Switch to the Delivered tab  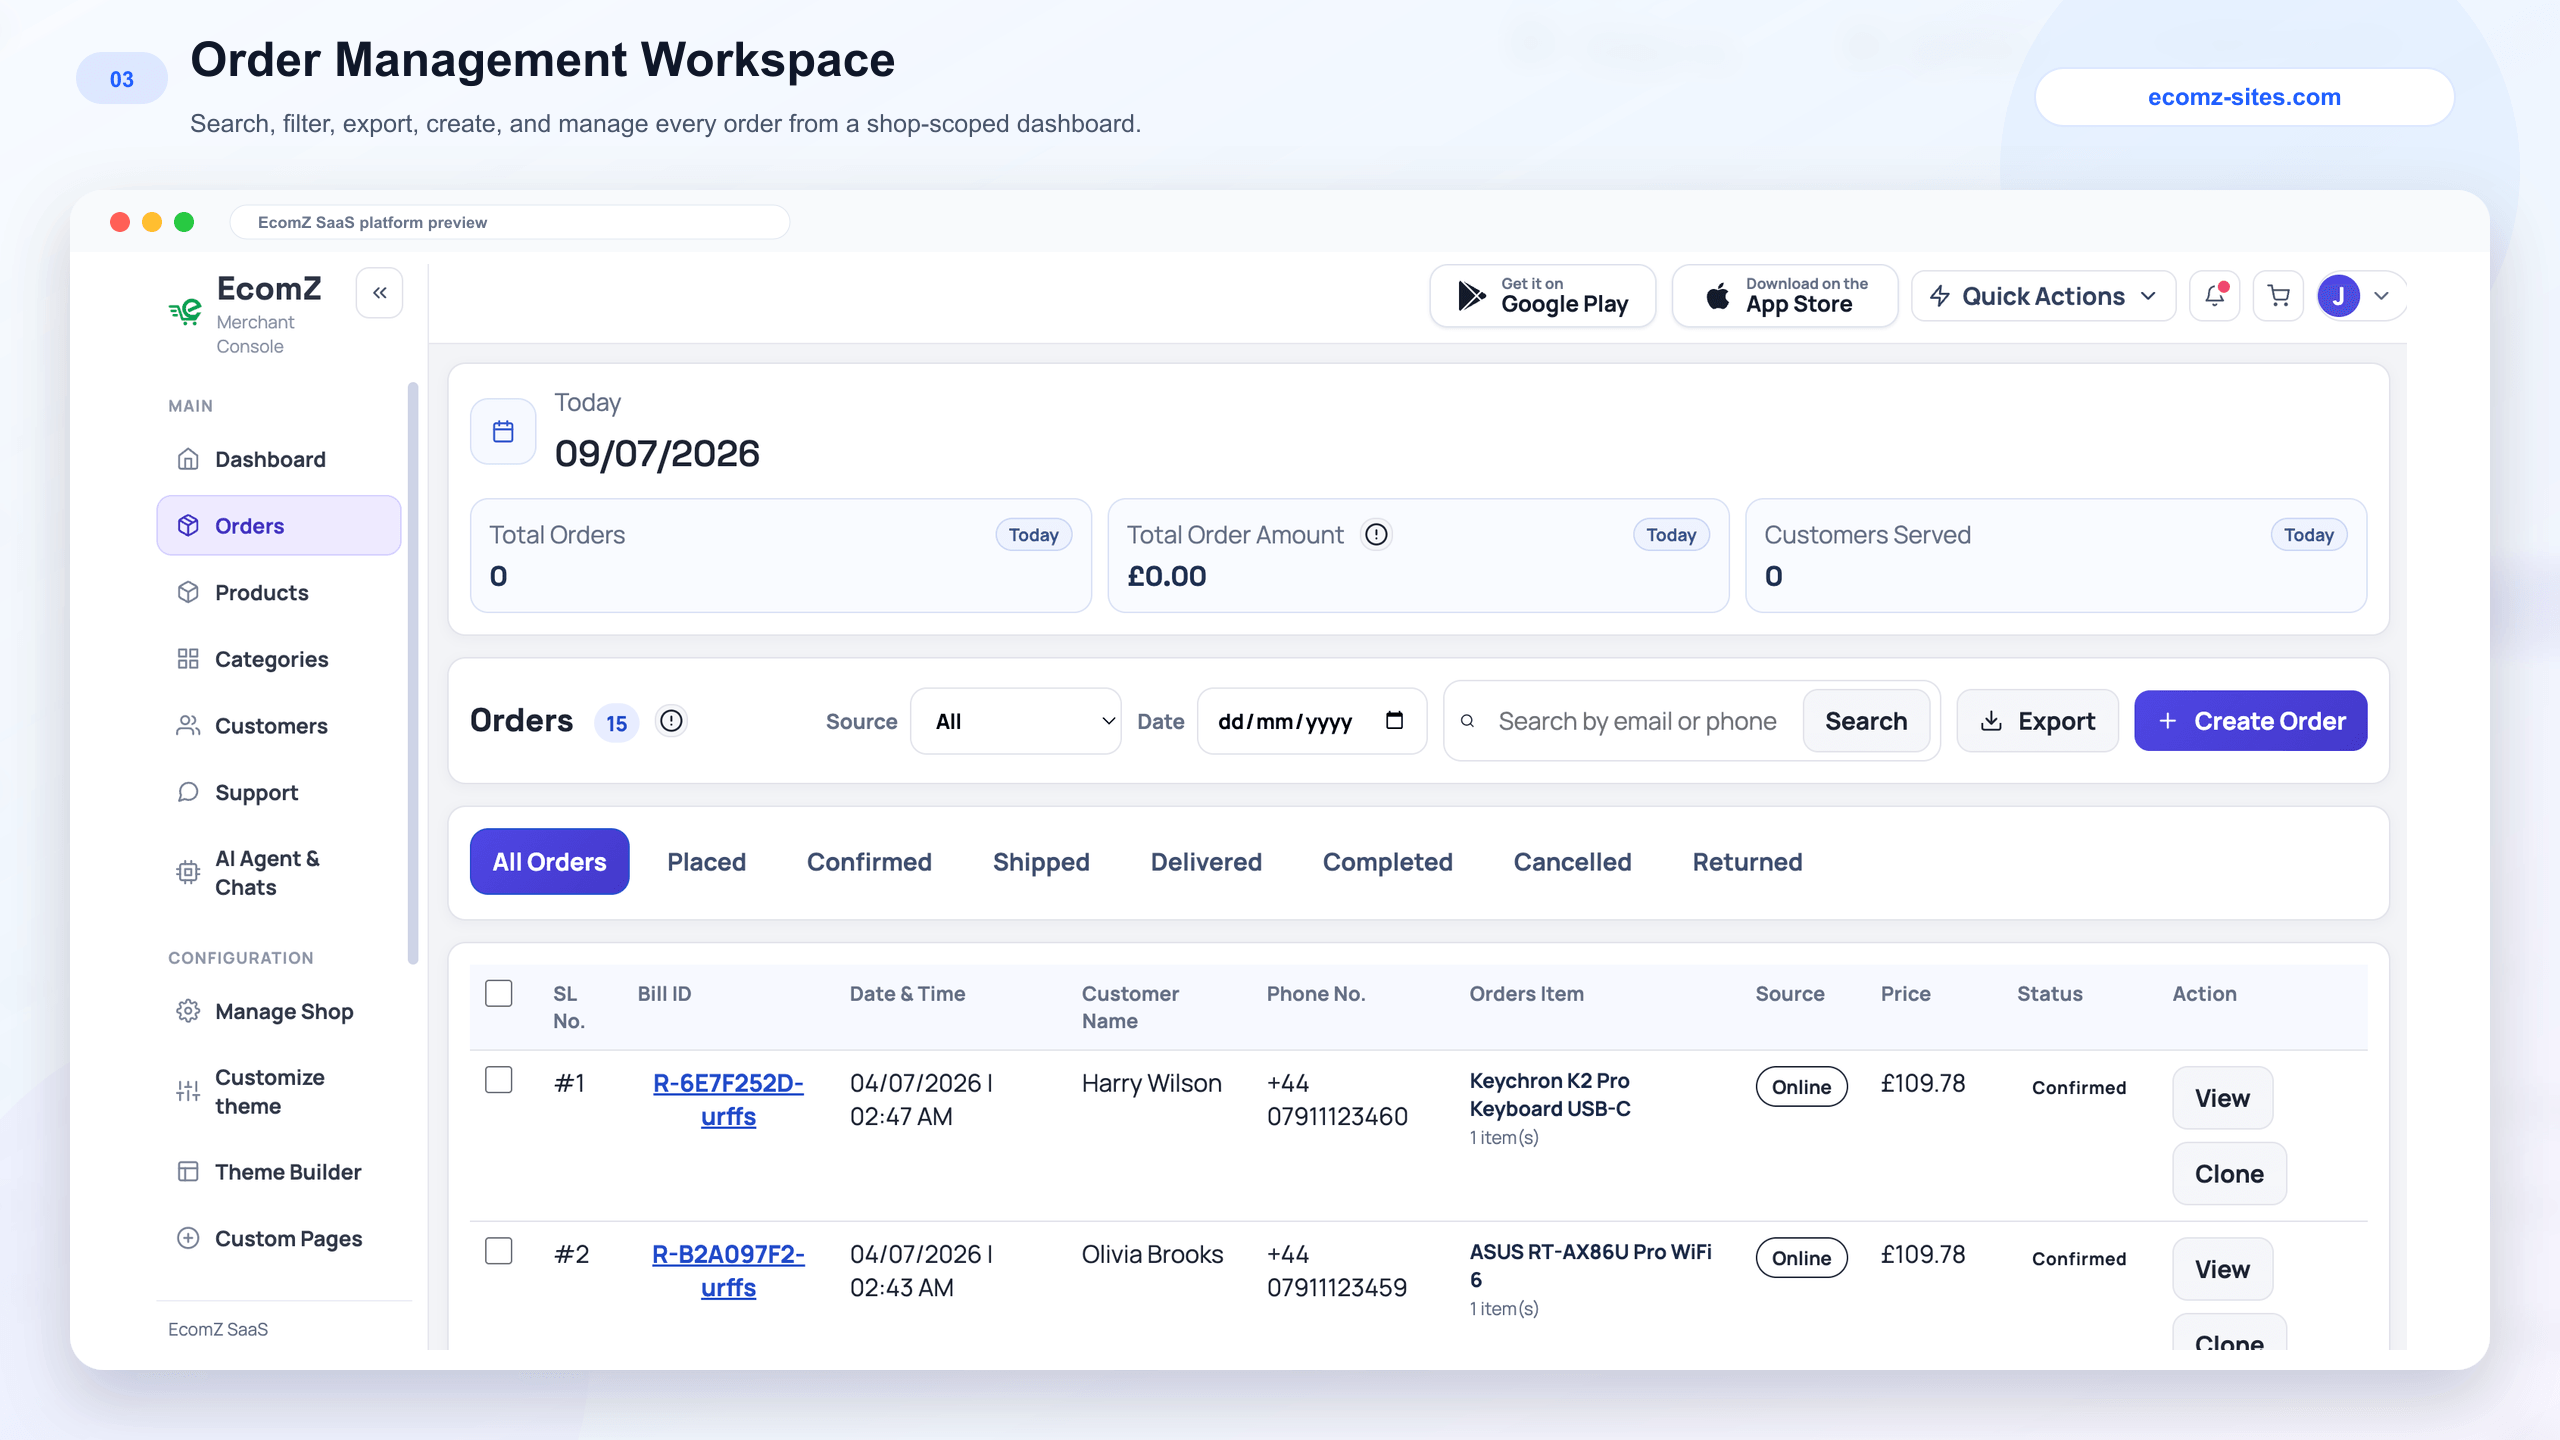pos(1206,862)
